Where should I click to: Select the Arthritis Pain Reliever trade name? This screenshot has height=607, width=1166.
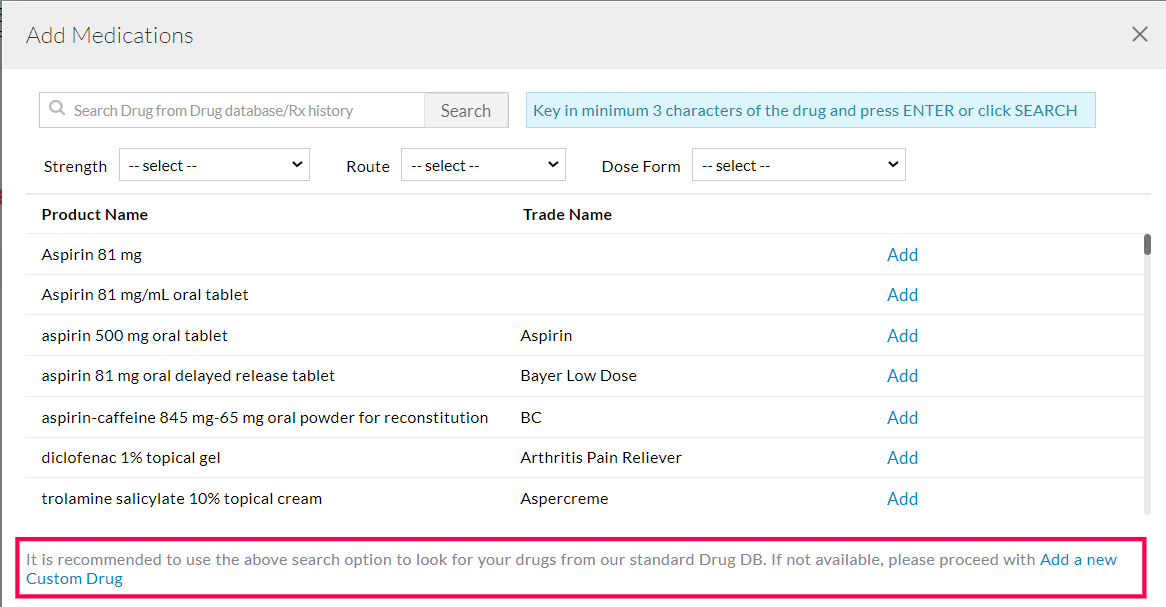coord(600,457)
